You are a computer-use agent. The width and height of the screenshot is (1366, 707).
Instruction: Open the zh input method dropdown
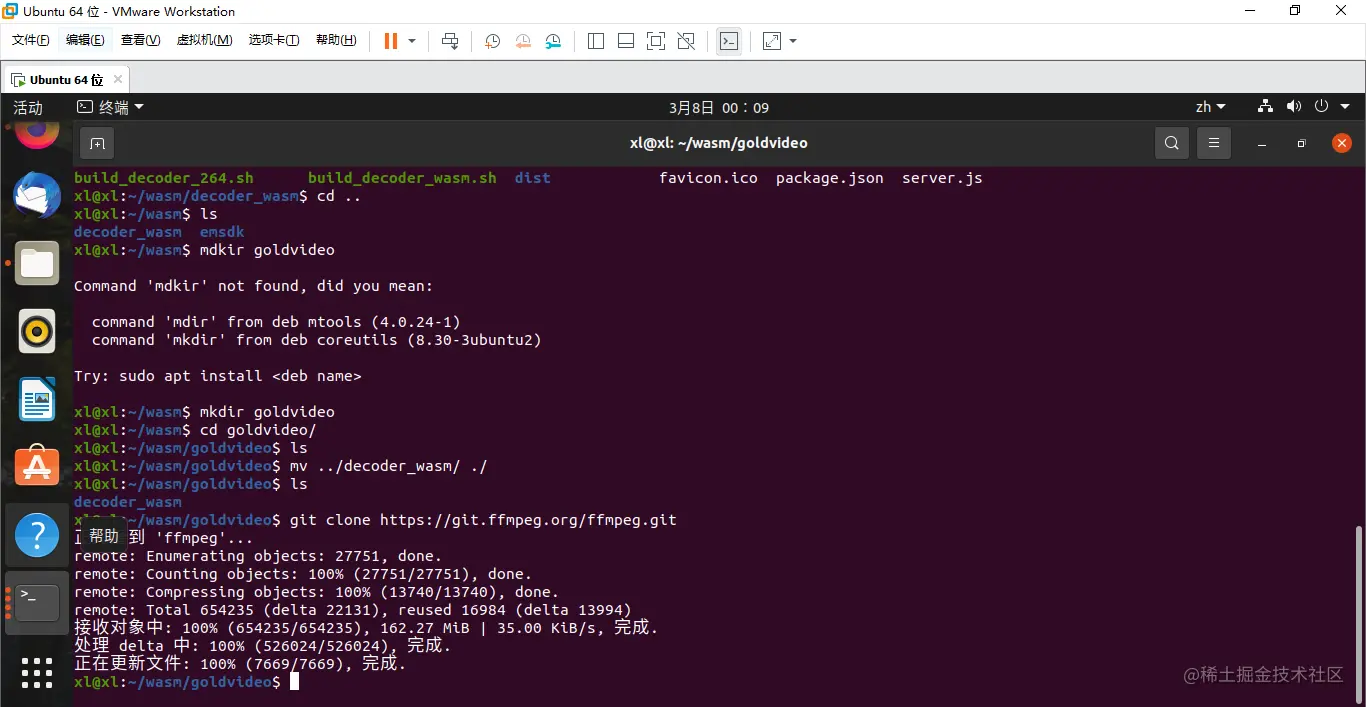click(1211, 107)
